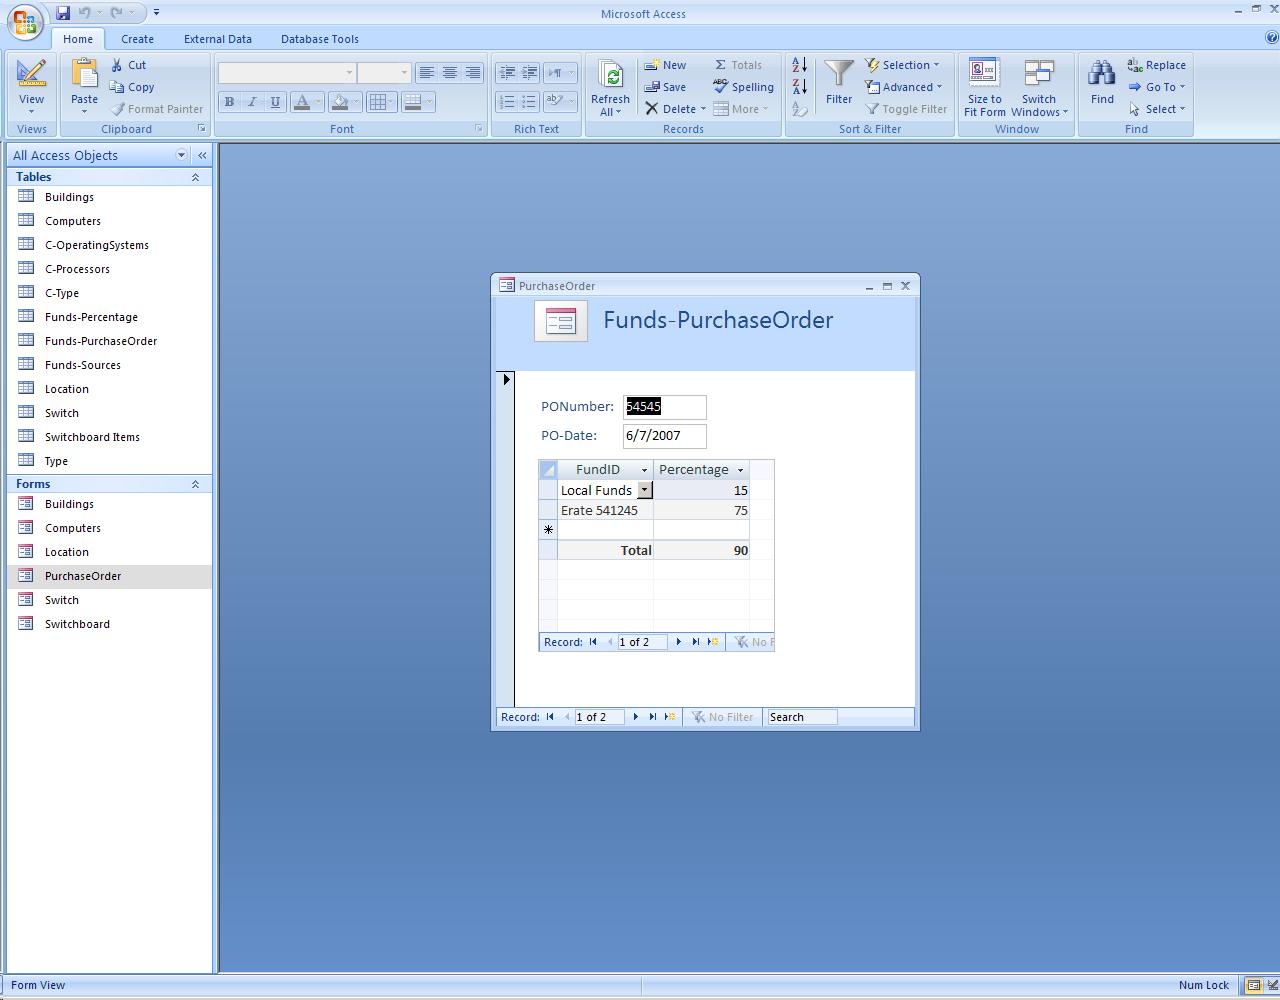
Task: Open the Delete record button
Action: [675, 109]
